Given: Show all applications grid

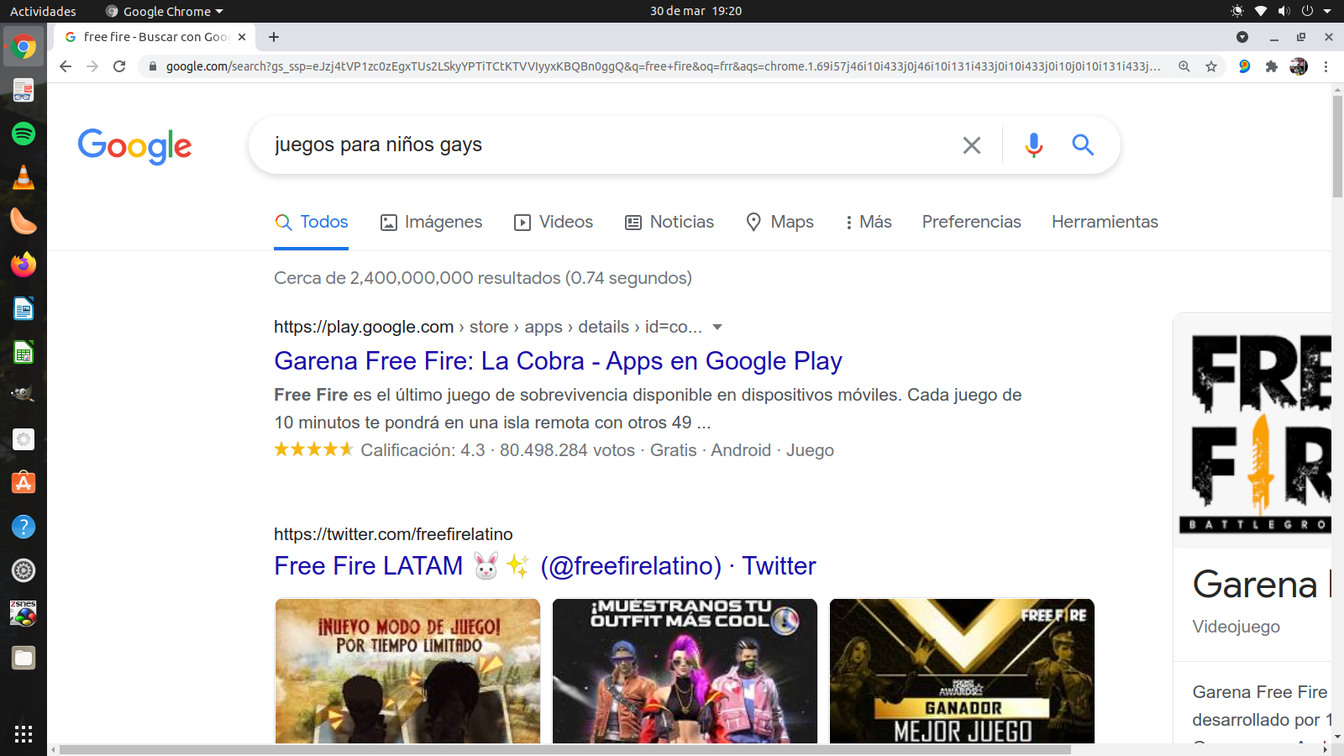Looking at the screenshot, I should tap(23, 733).
